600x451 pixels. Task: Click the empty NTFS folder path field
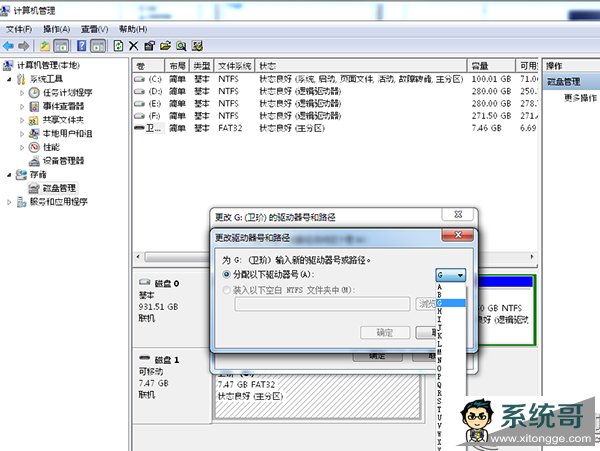[x=322, y=304]
